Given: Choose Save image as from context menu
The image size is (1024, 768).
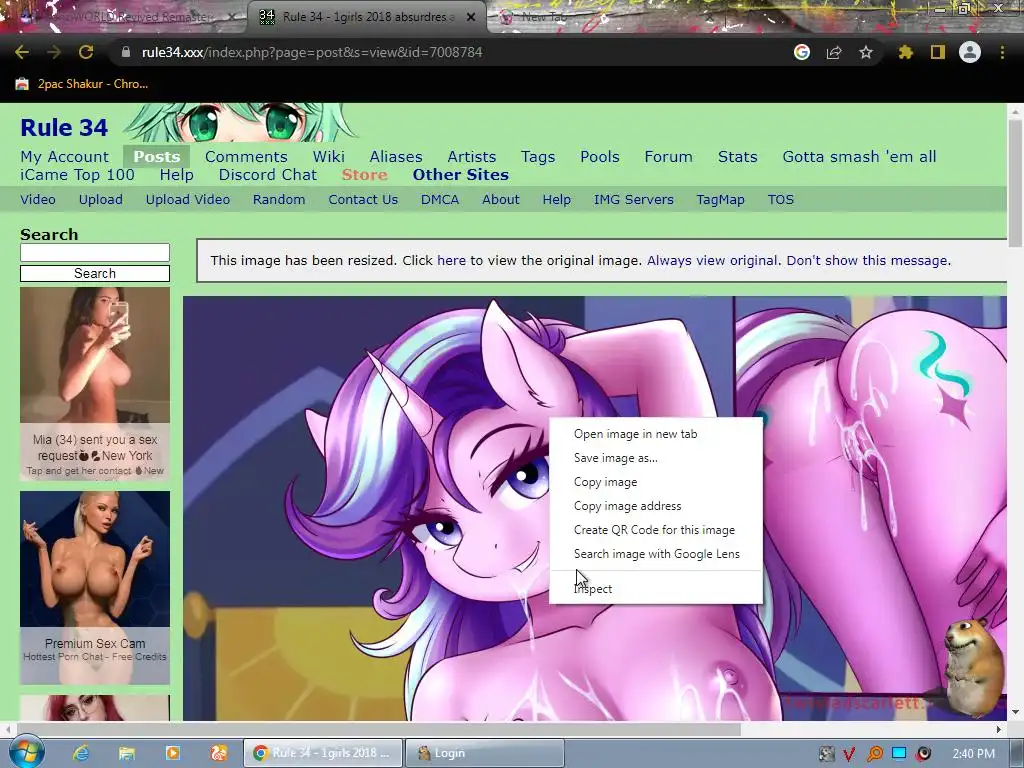Looking at the screenshot, I should point(656,458).
